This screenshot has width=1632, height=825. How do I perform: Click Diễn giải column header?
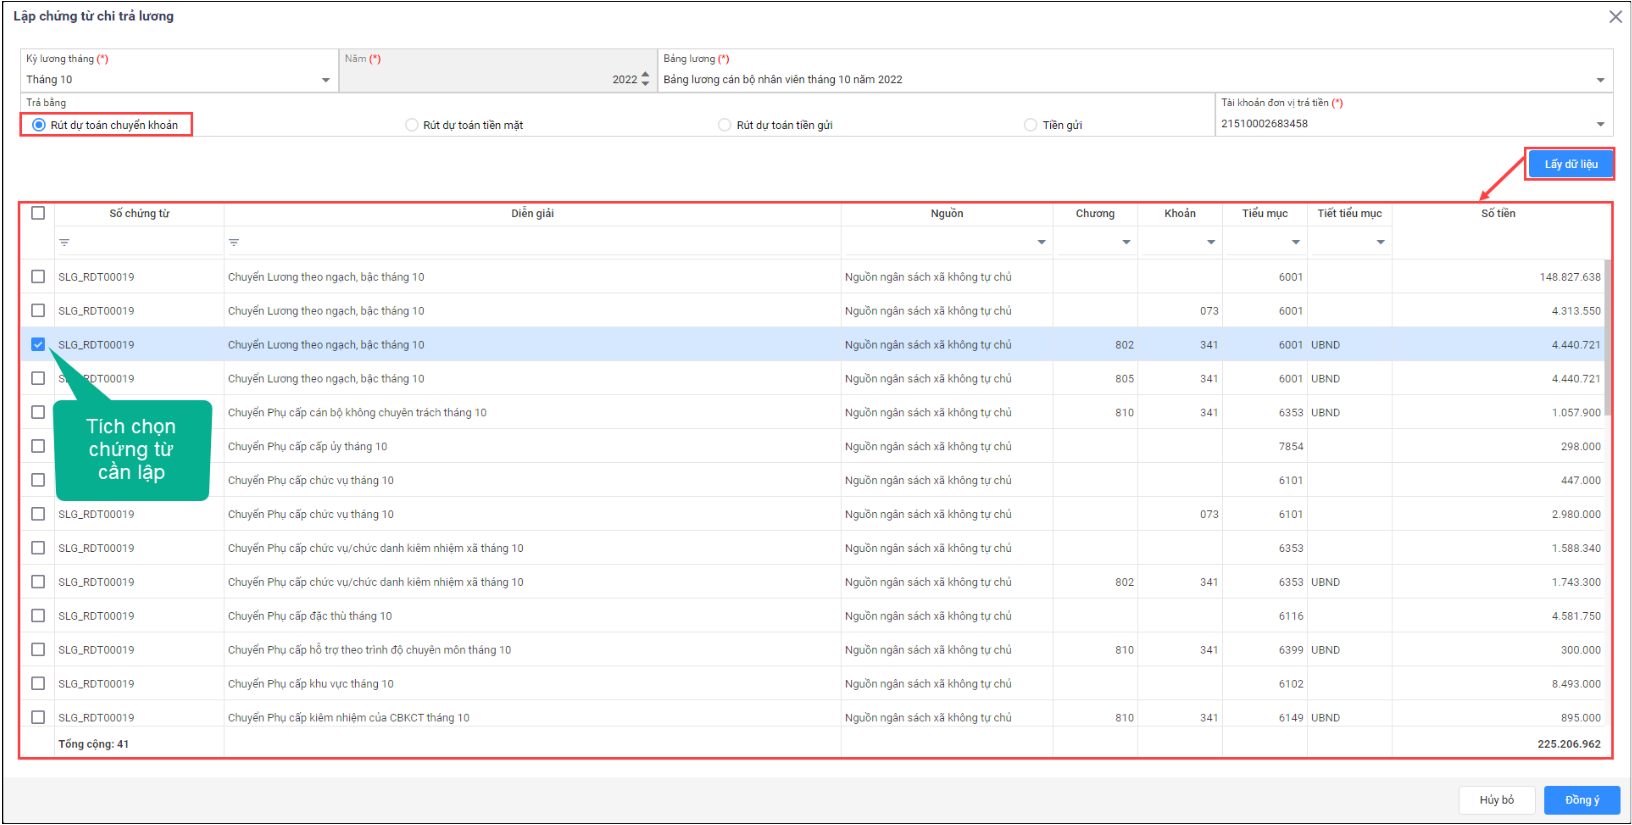pos(532,214)
